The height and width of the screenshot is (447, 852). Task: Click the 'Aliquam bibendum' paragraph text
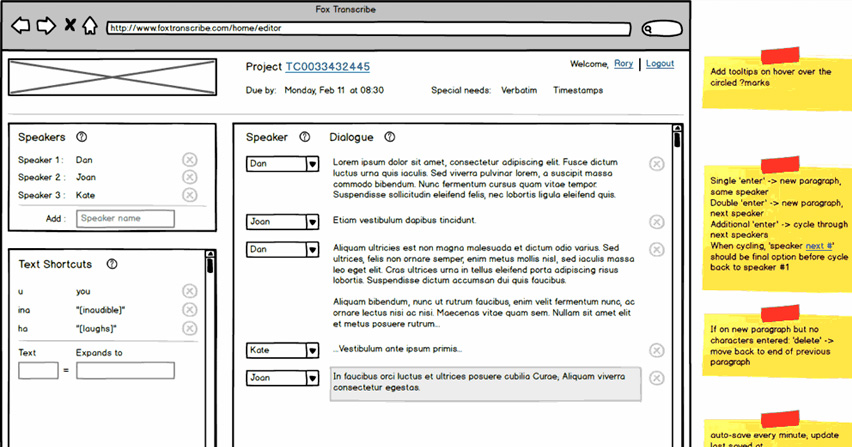click(484, 313)
